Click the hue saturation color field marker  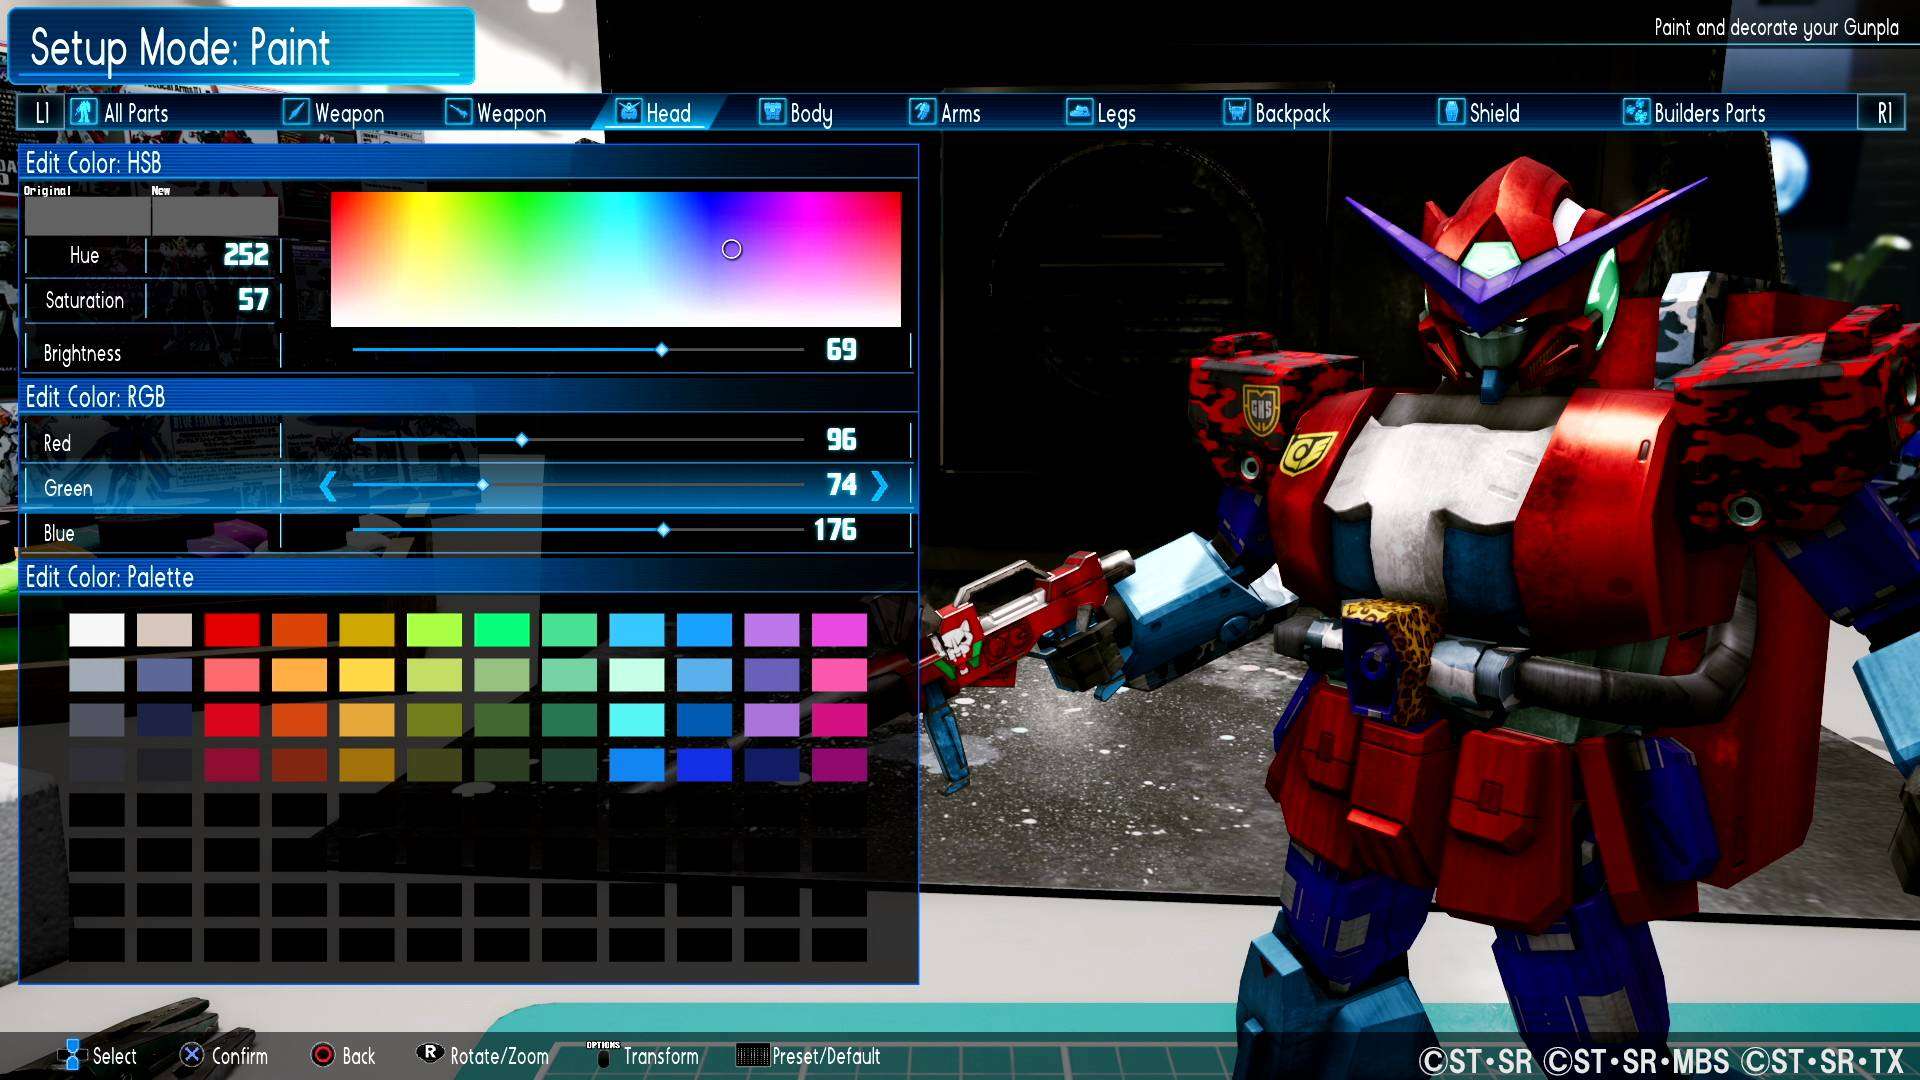732,249
